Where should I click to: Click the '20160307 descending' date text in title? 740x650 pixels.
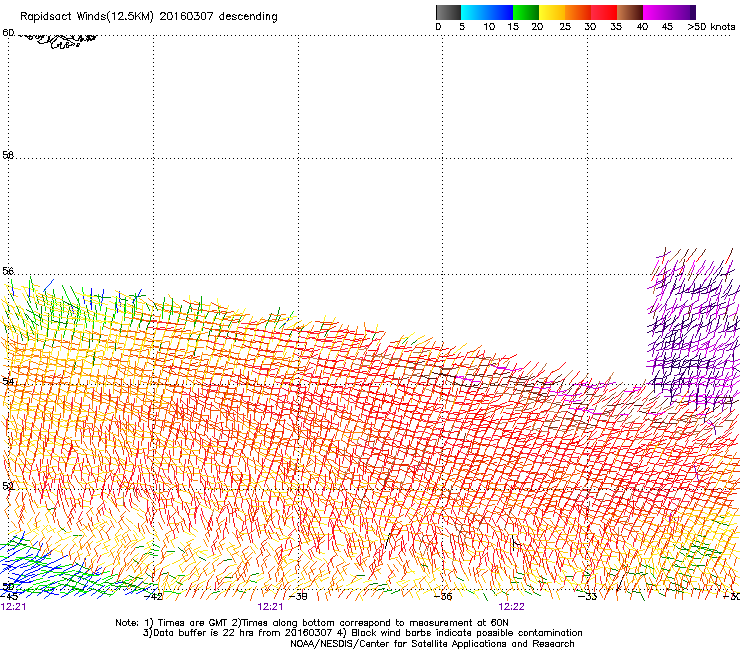(219, 17)
